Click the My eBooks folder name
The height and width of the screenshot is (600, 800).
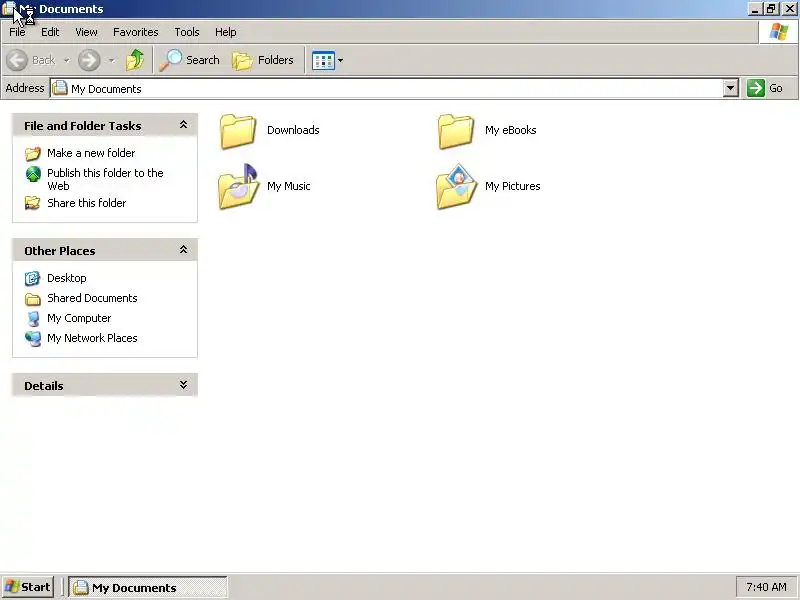[511, 130]
